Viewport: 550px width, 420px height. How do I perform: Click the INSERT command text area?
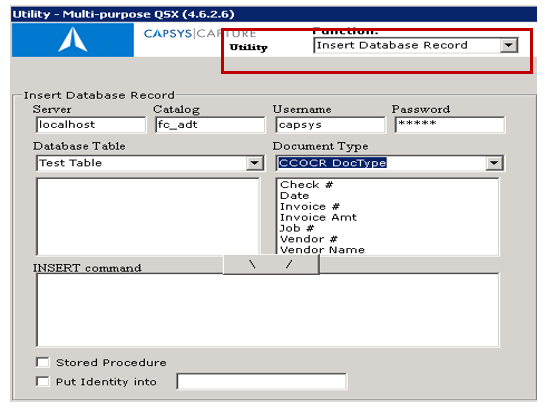pyautogui.click(x=268, y=310)
